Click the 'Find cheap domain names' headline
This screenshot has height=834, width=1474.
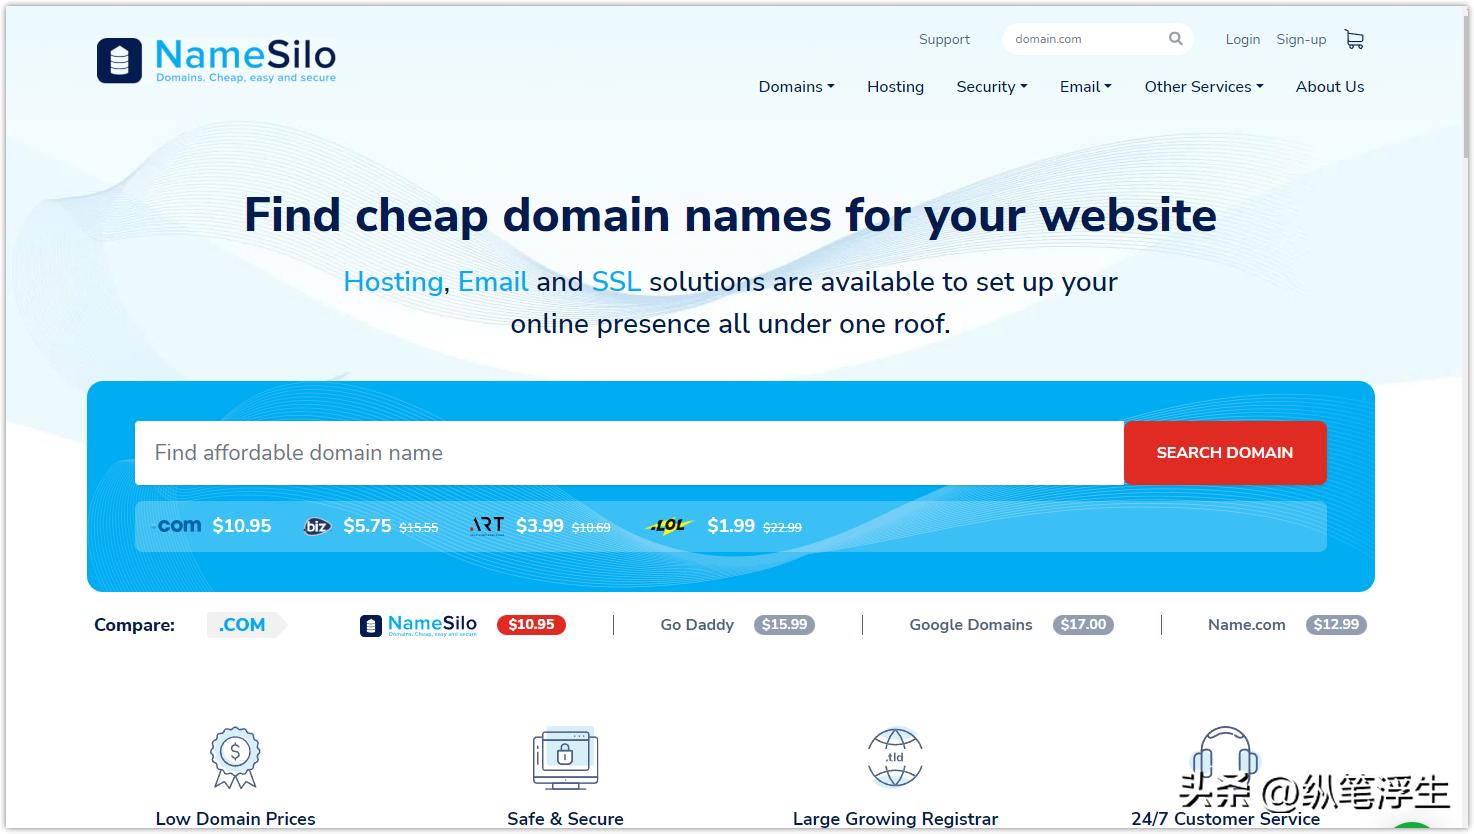coord(730,215)
